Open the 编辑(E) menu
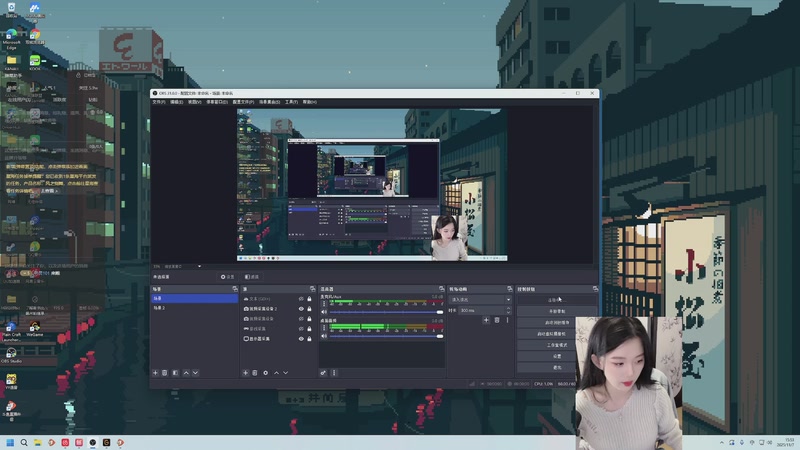This screenshot has height=450, width=800. [177, 102]
